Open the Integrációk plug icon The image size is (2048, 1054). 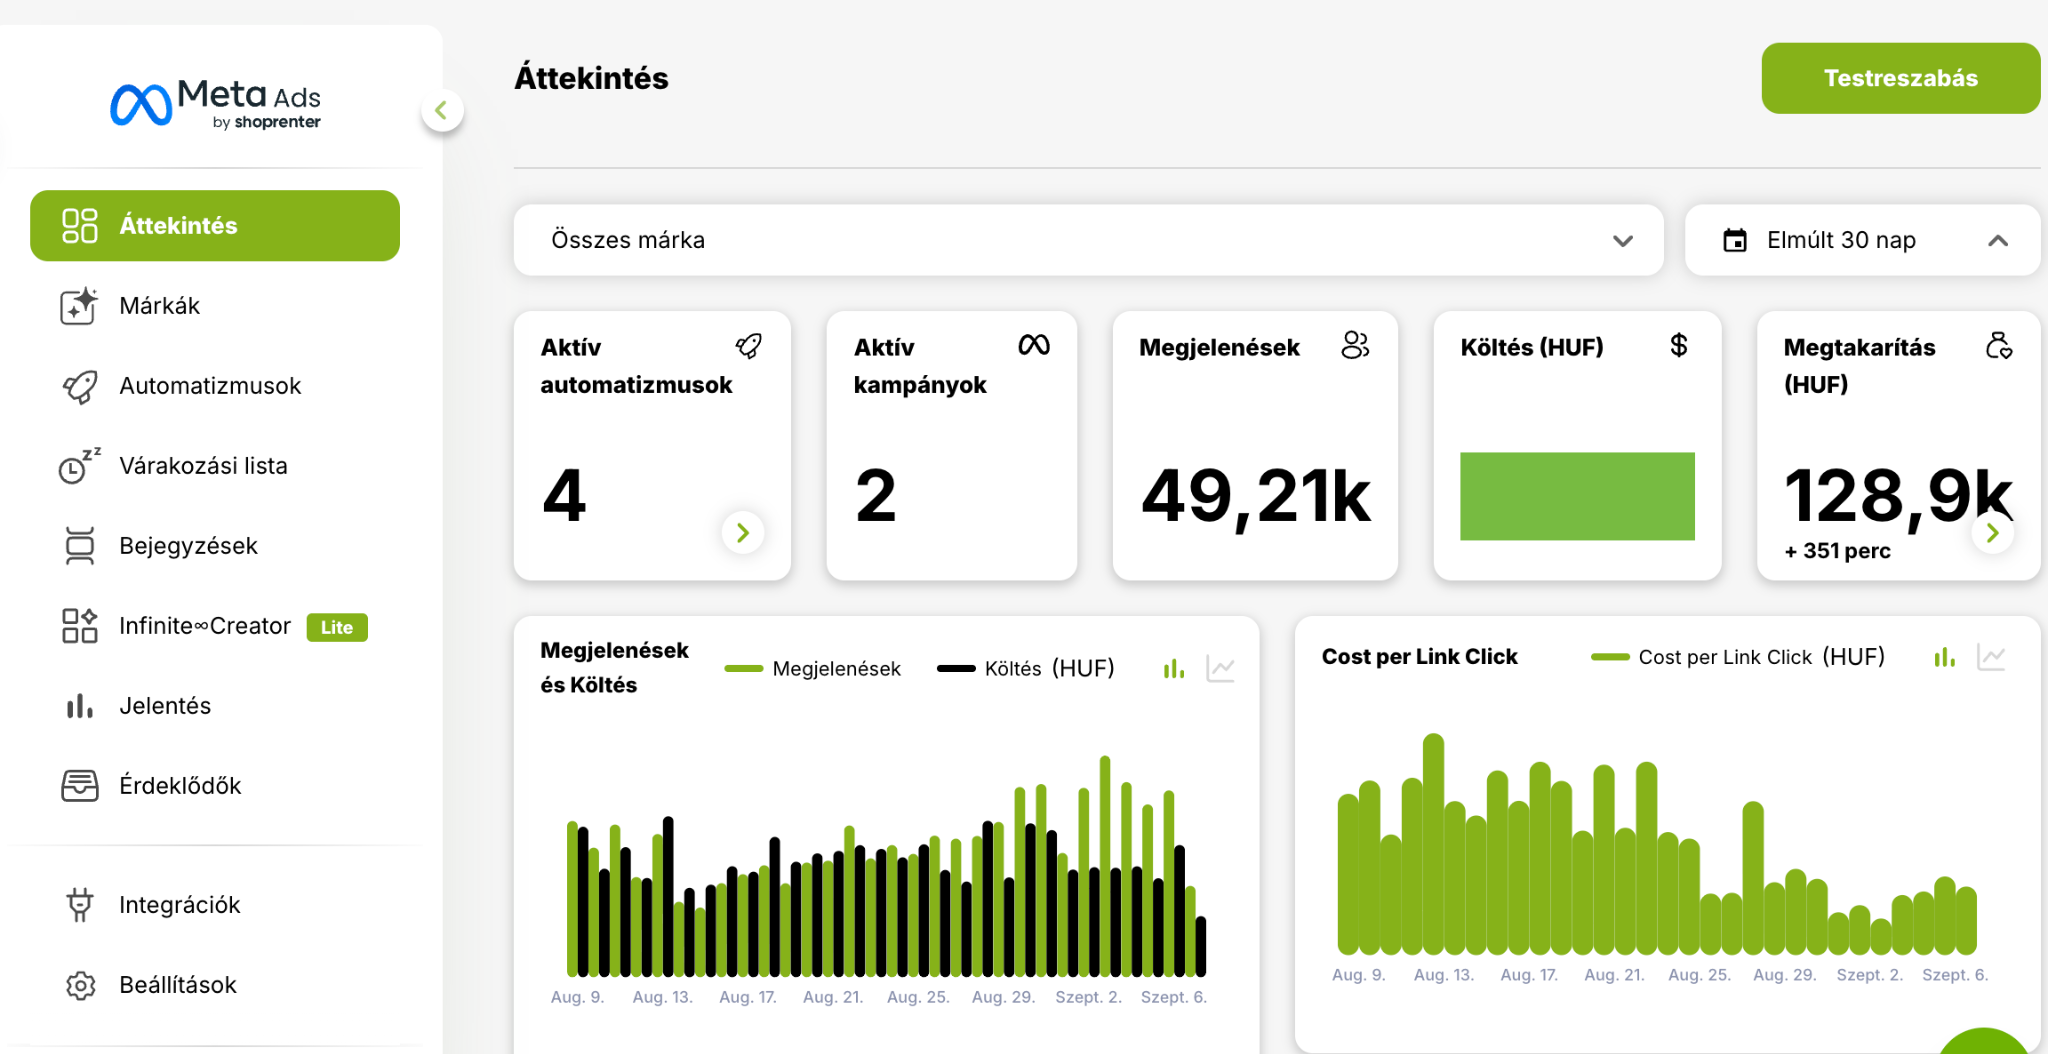pos(79,905)
